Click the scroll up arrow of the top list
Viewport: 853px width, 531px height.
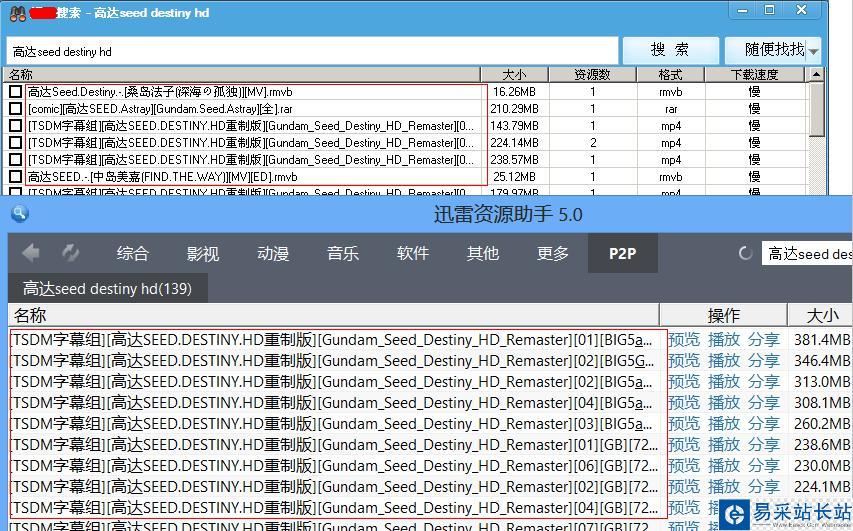(x=816, y=75)
